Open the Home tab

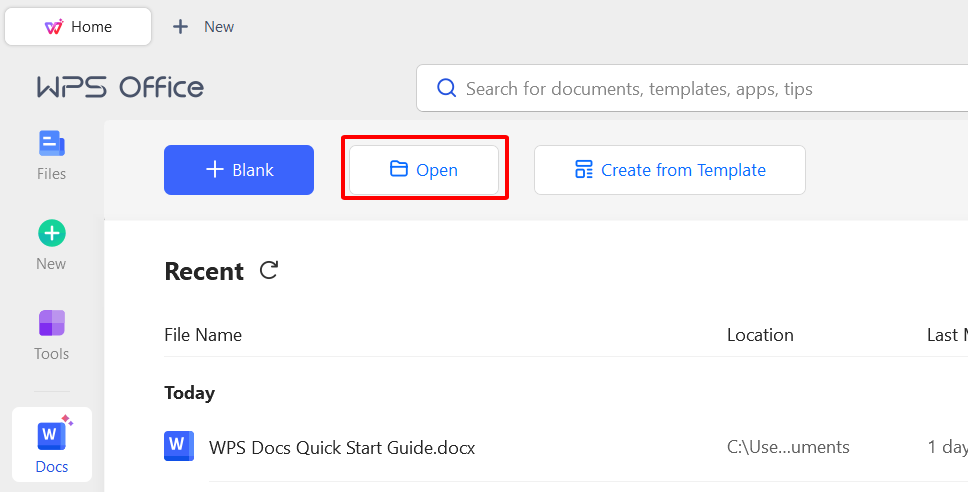click(x=78, y=27)
